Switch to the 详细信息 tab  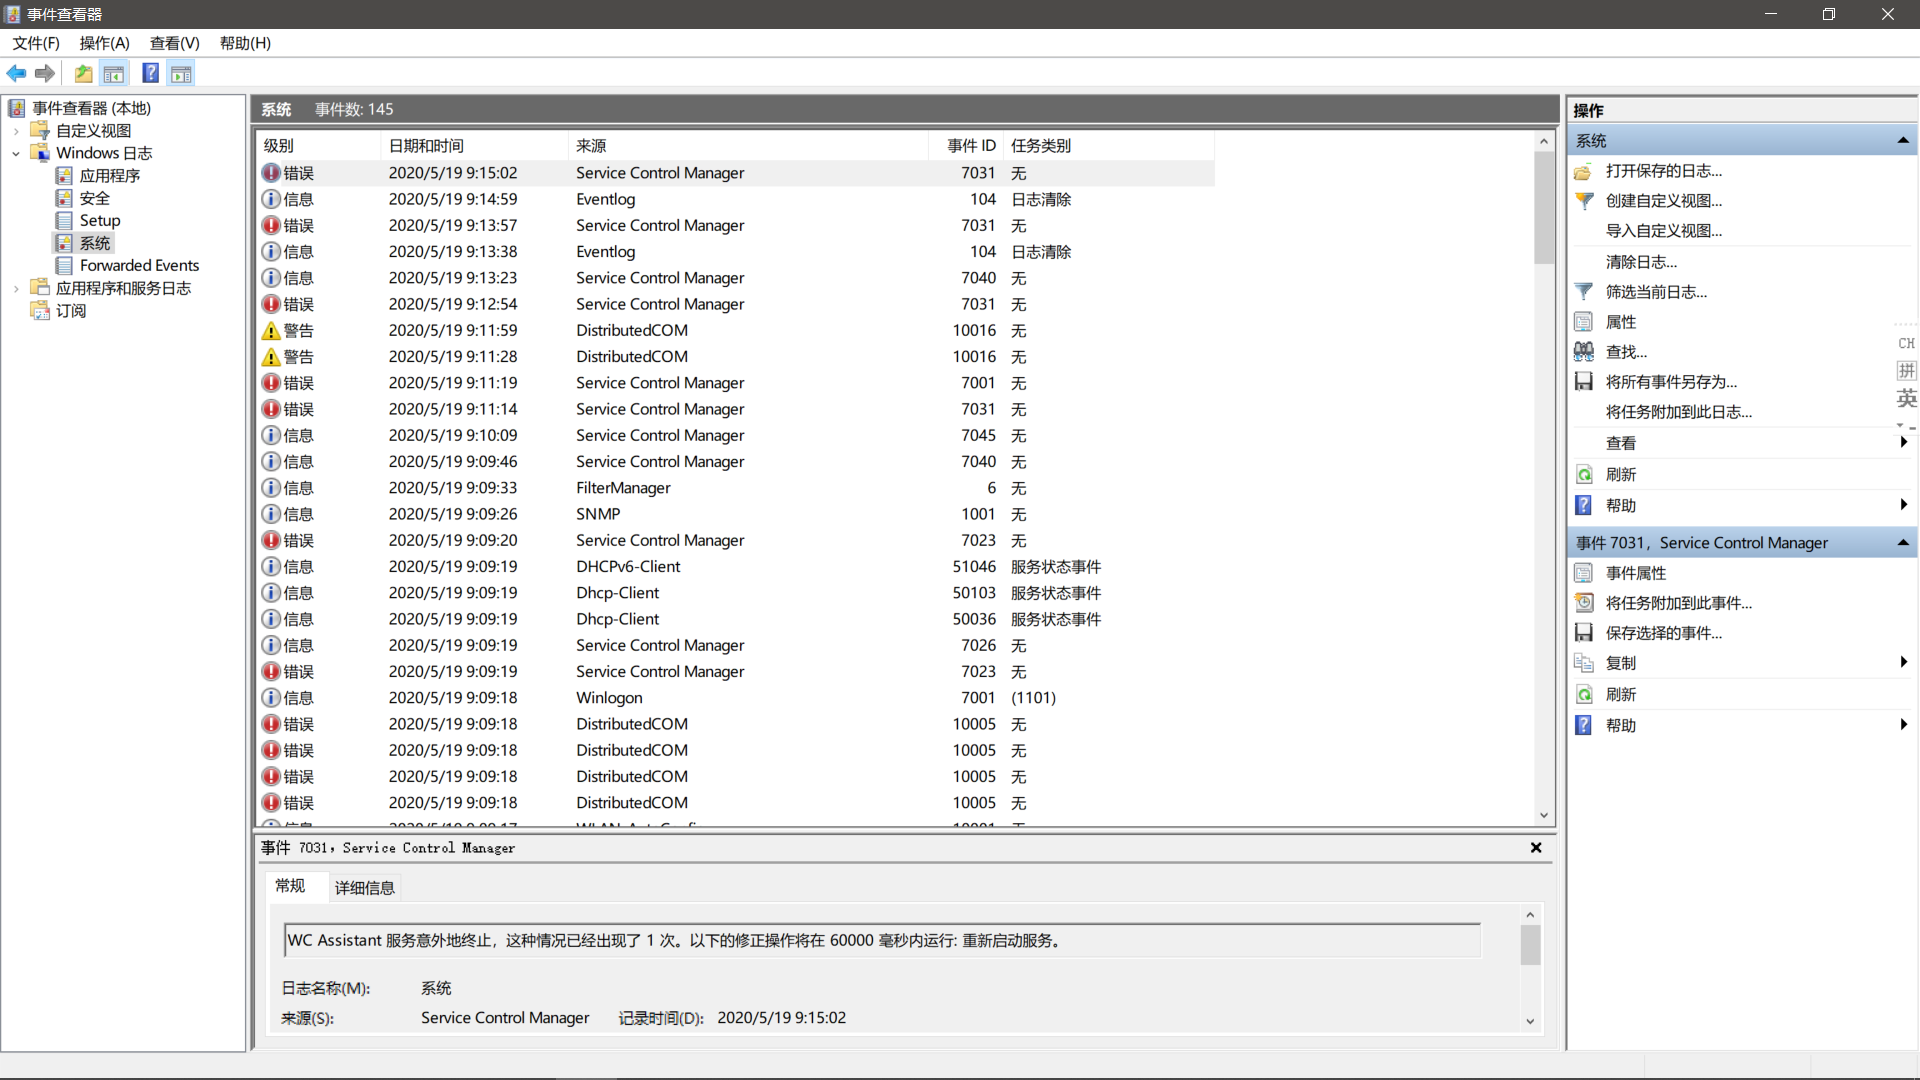coord(363,888)
